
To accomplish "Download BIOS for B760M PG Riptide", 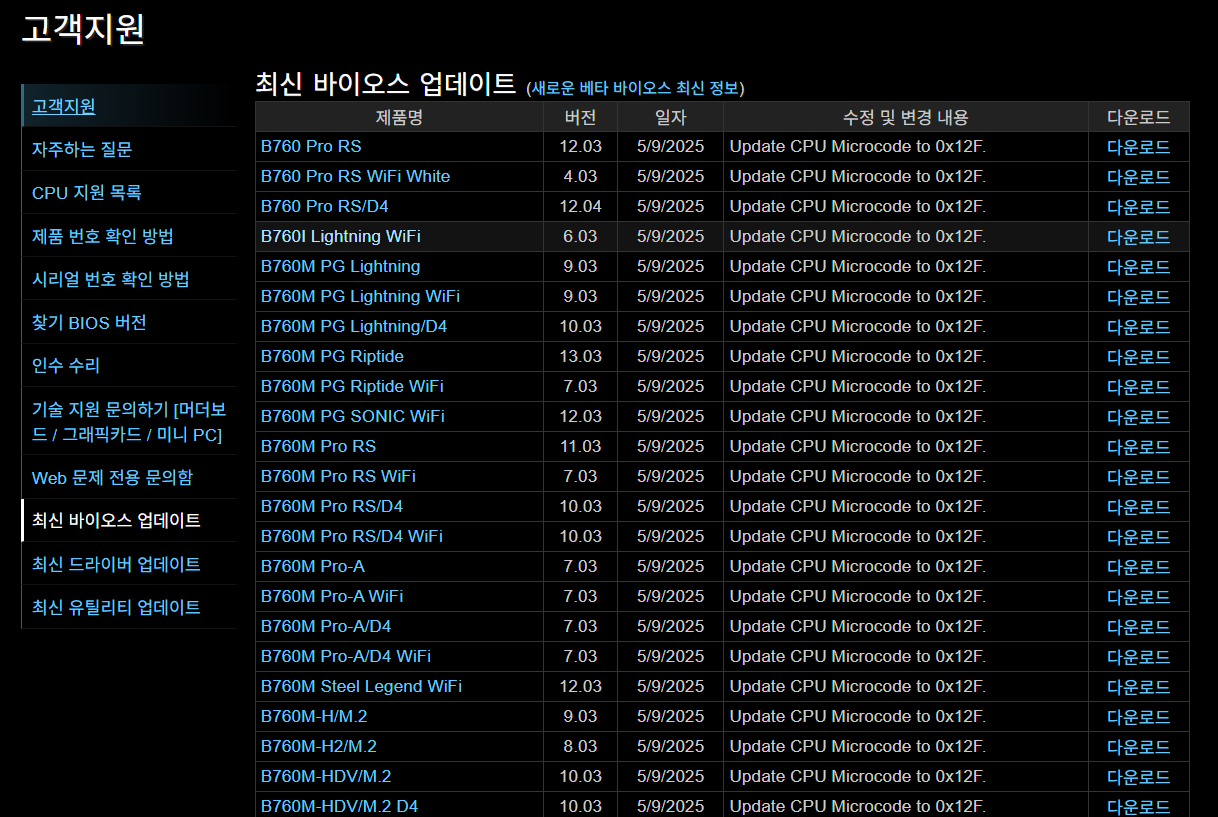I will (1138, 357).
